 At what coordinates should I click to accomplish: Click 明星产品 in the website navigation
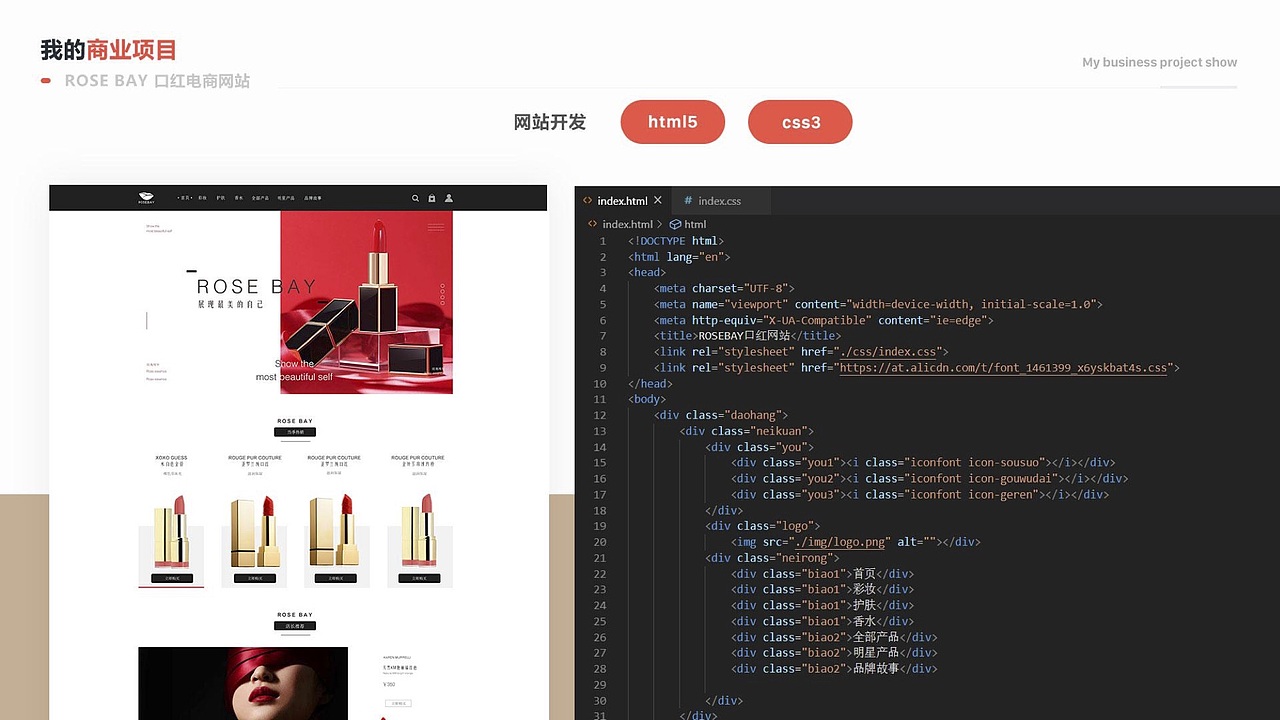coord(287,198)
